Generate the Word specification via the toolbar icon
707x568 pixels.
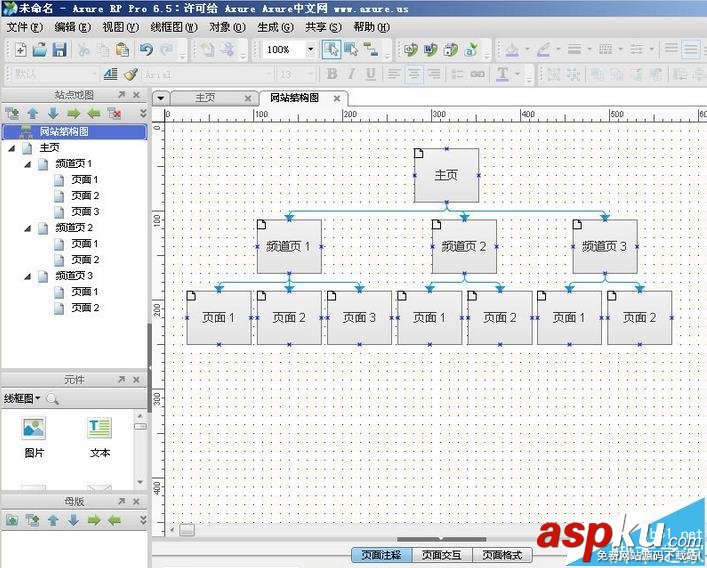coord(431,49)
